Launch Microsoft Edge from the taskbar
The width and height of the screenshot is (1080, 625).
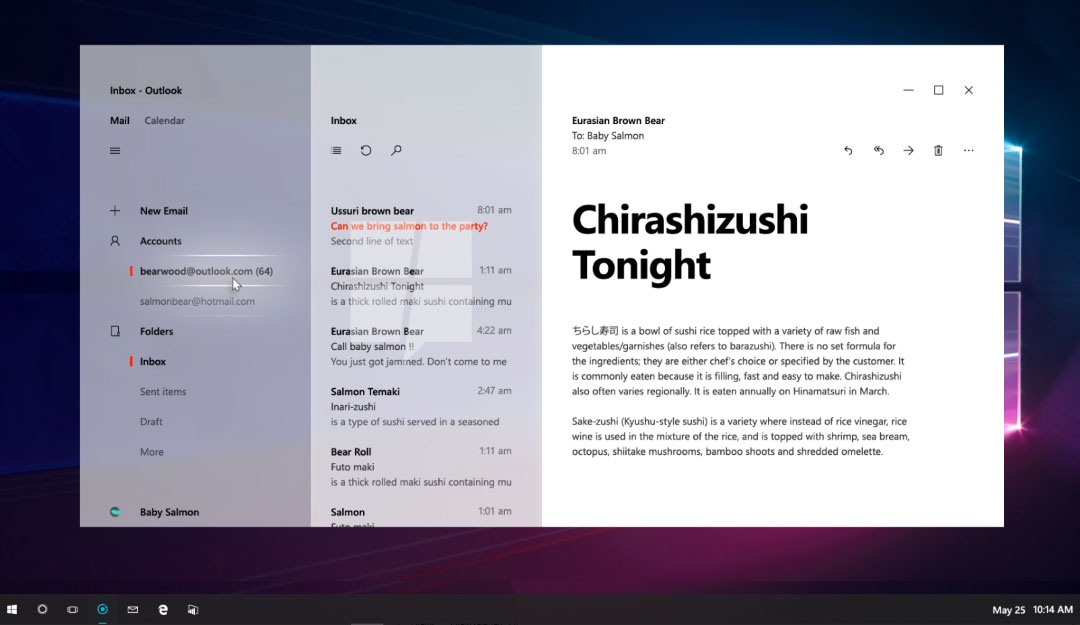point(162,609)
